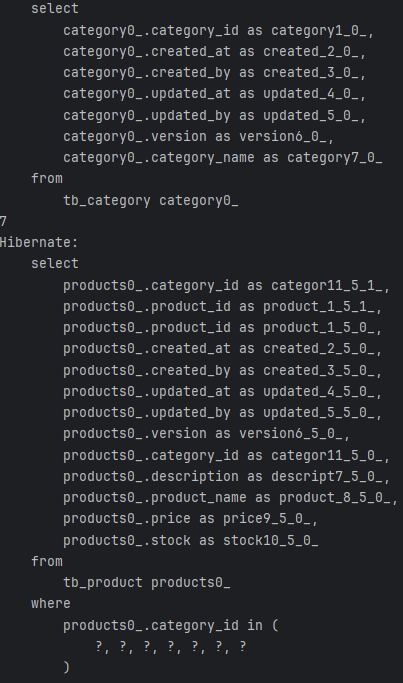Click the products0_.description line
The width and height of the screenshot is (403, 683).
(227, 477)
